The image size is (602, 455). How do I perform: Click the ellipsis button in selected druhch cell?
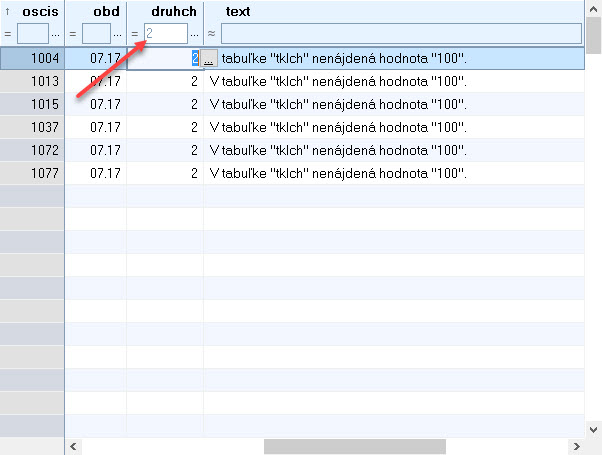208,59
